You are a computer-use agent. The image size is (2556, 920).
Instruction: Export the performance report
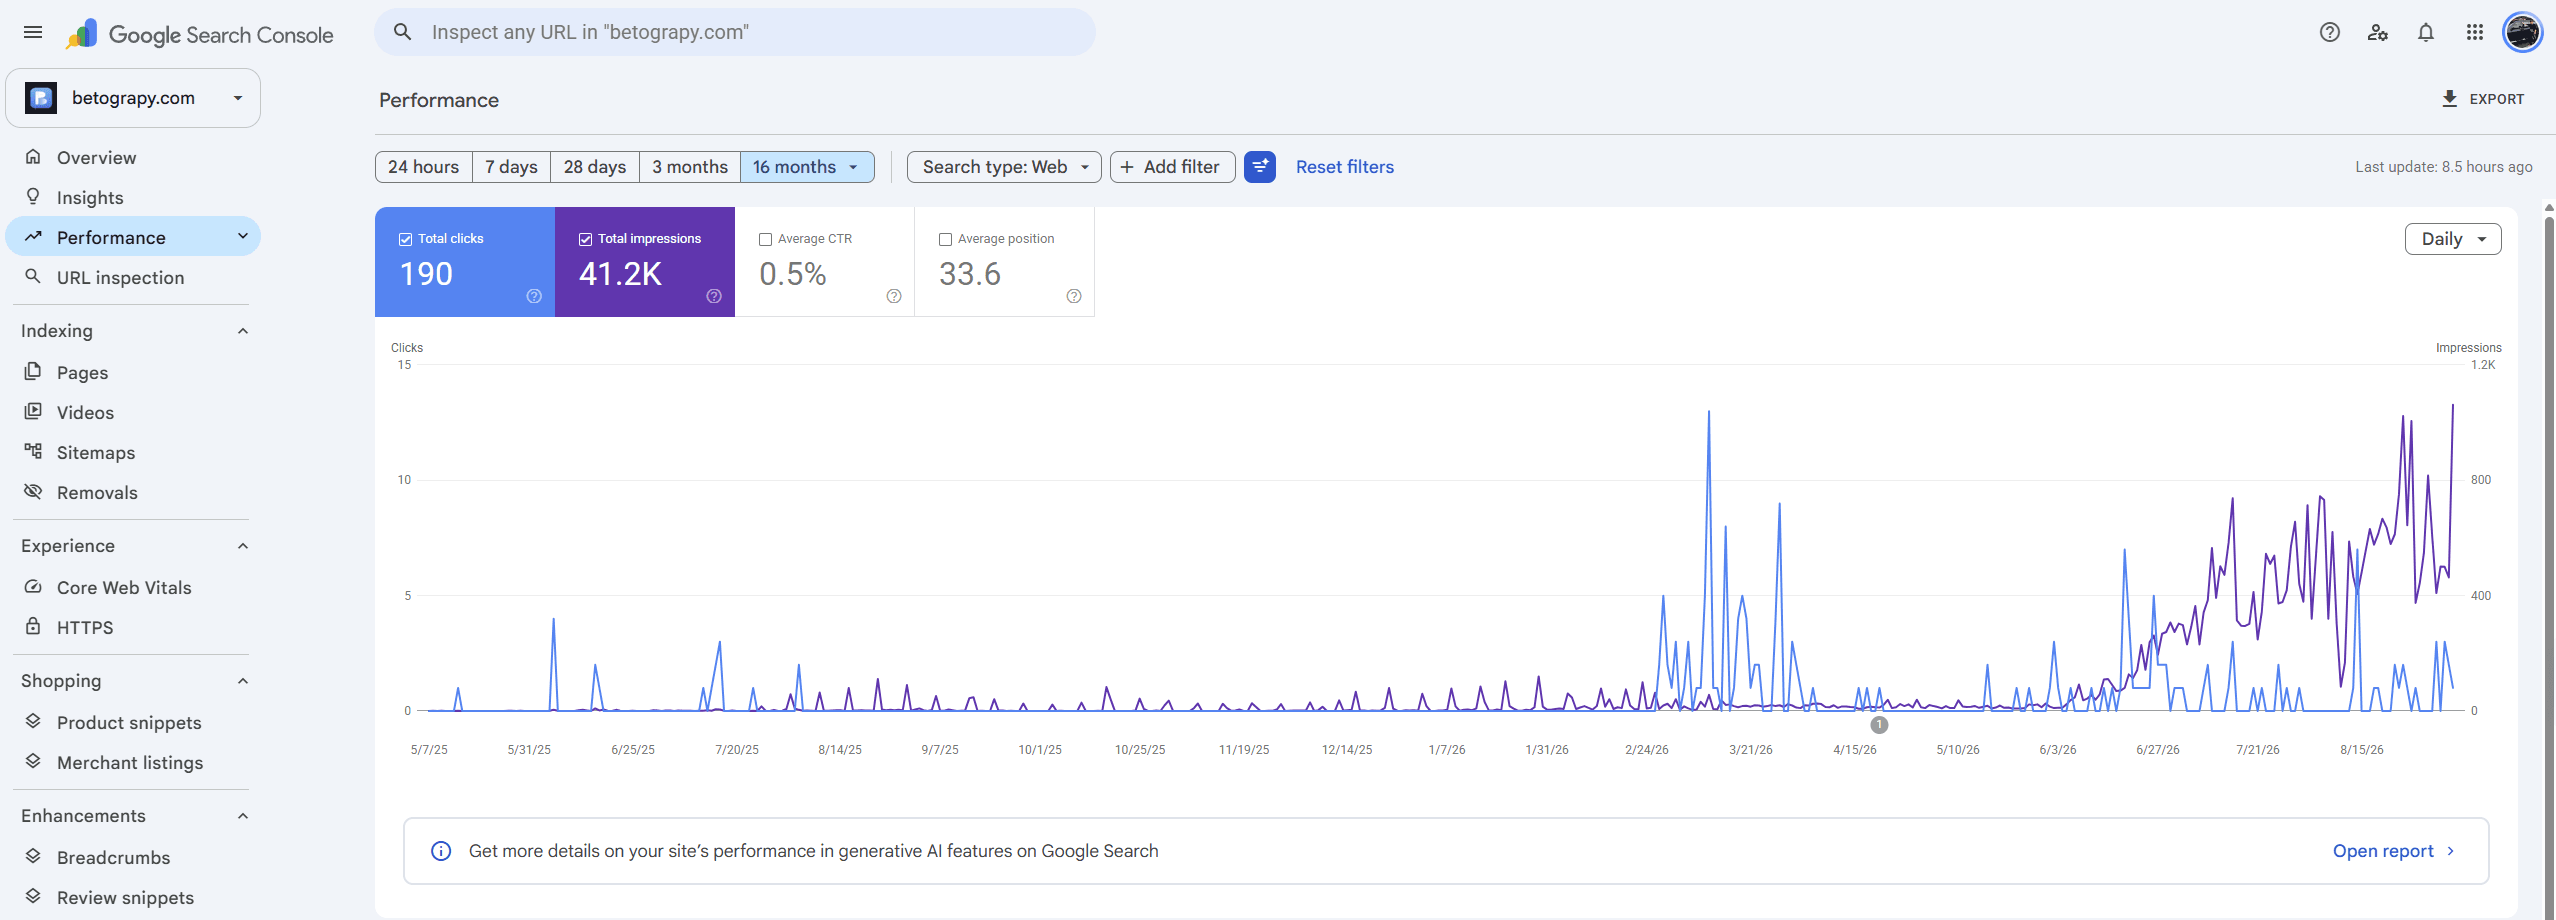pos(2483,99)
